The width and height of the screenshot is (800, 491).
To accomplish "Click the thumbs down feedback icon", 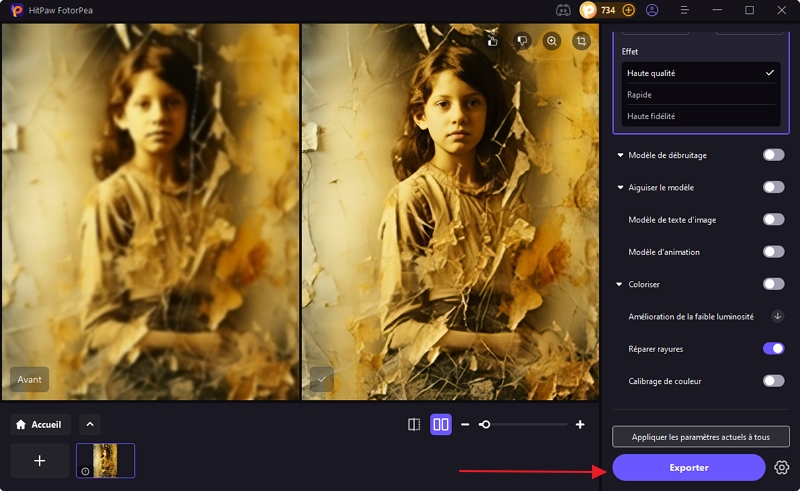I will (522, 41).
